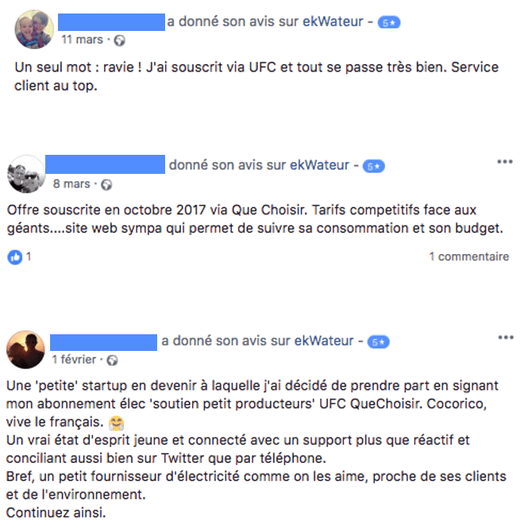The height and width of the screenshot is (528, 520).
Task: Click the globe privacy icon beside 11 mars
Action: pos(119,40)
